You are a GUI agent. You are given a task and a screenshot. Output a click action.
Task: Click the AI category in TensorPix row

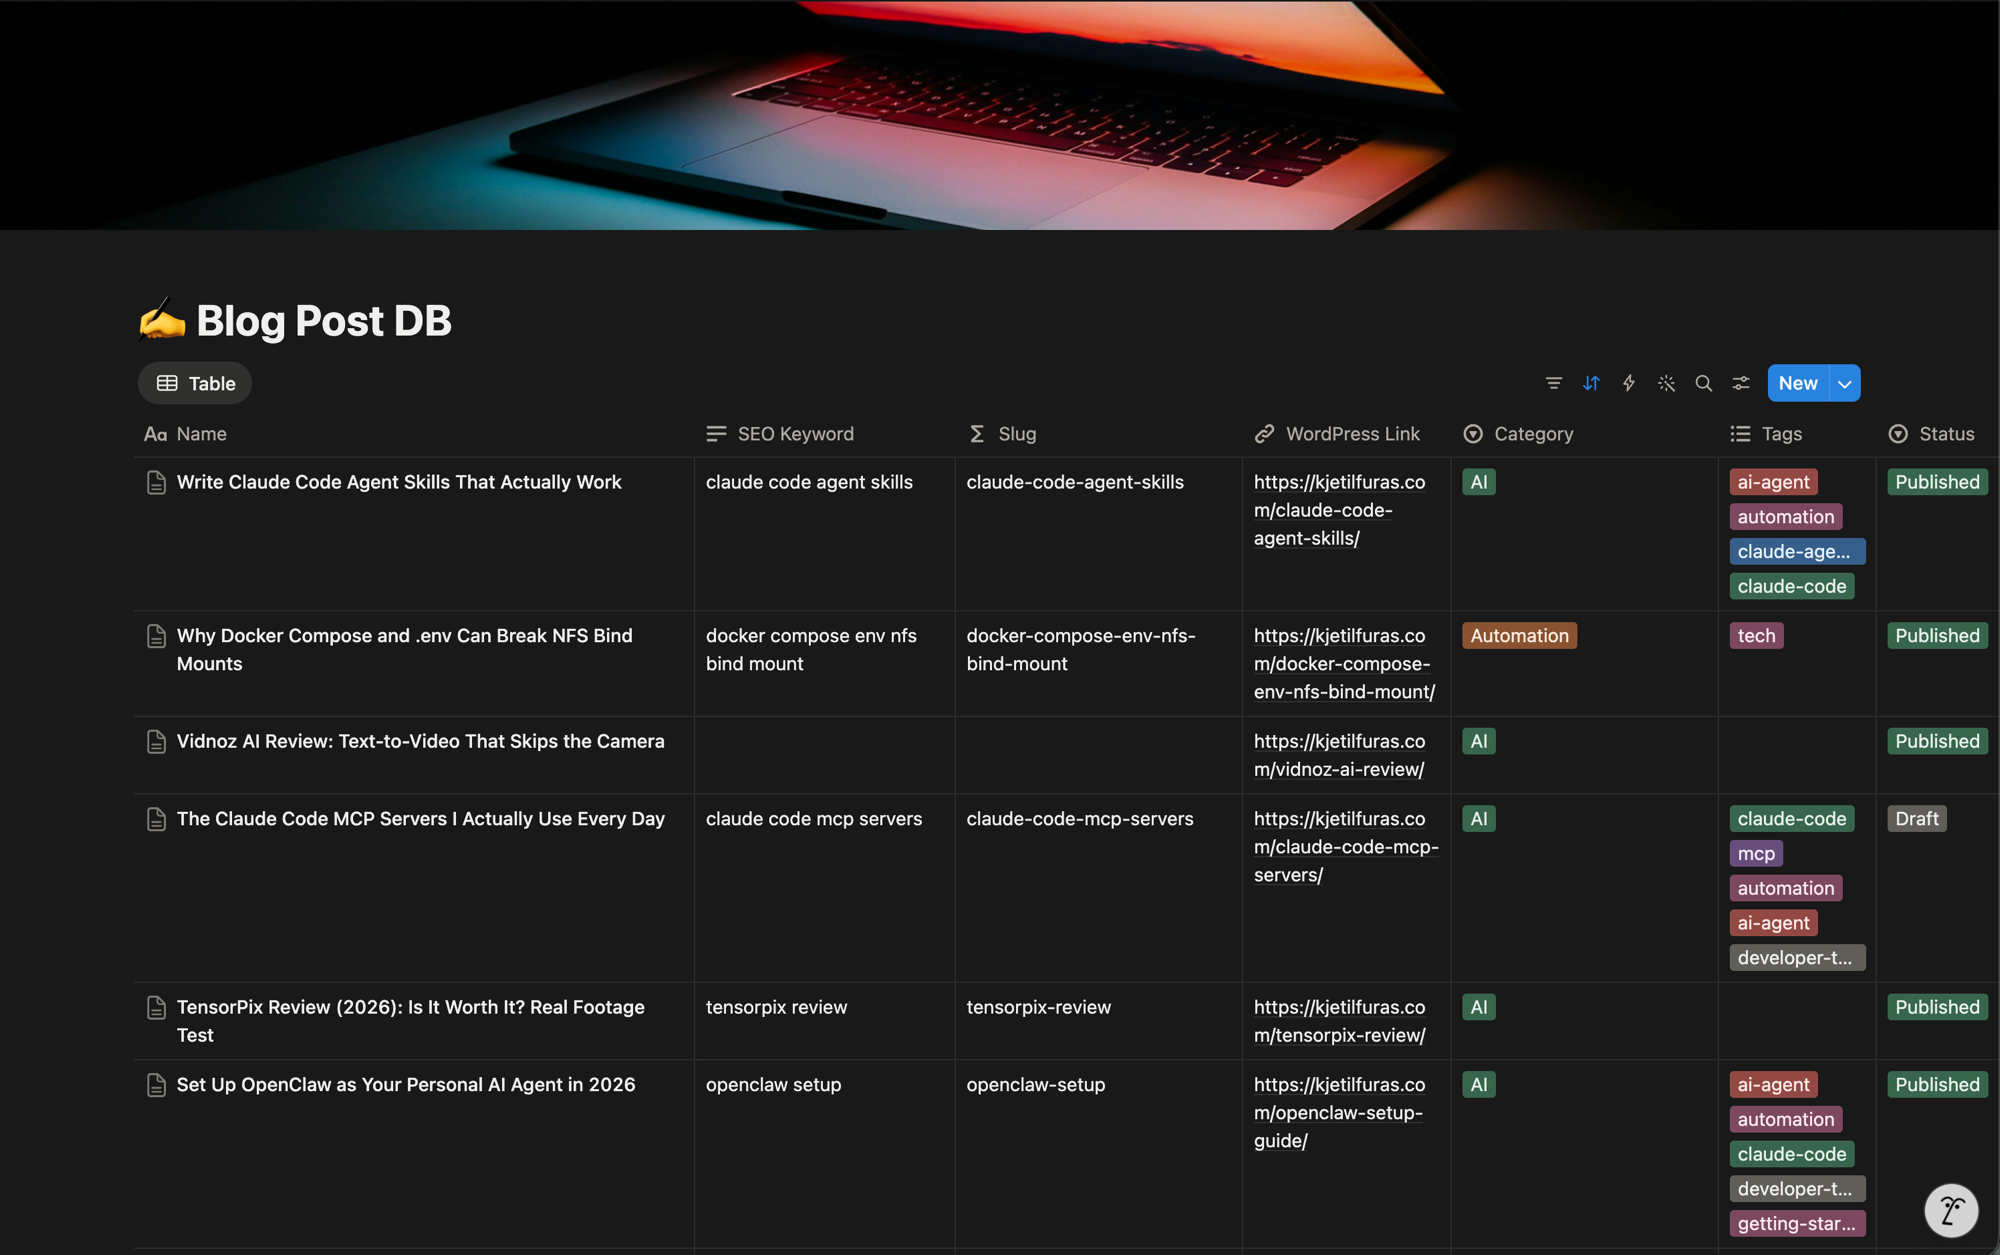[x=1479, y=1007]
